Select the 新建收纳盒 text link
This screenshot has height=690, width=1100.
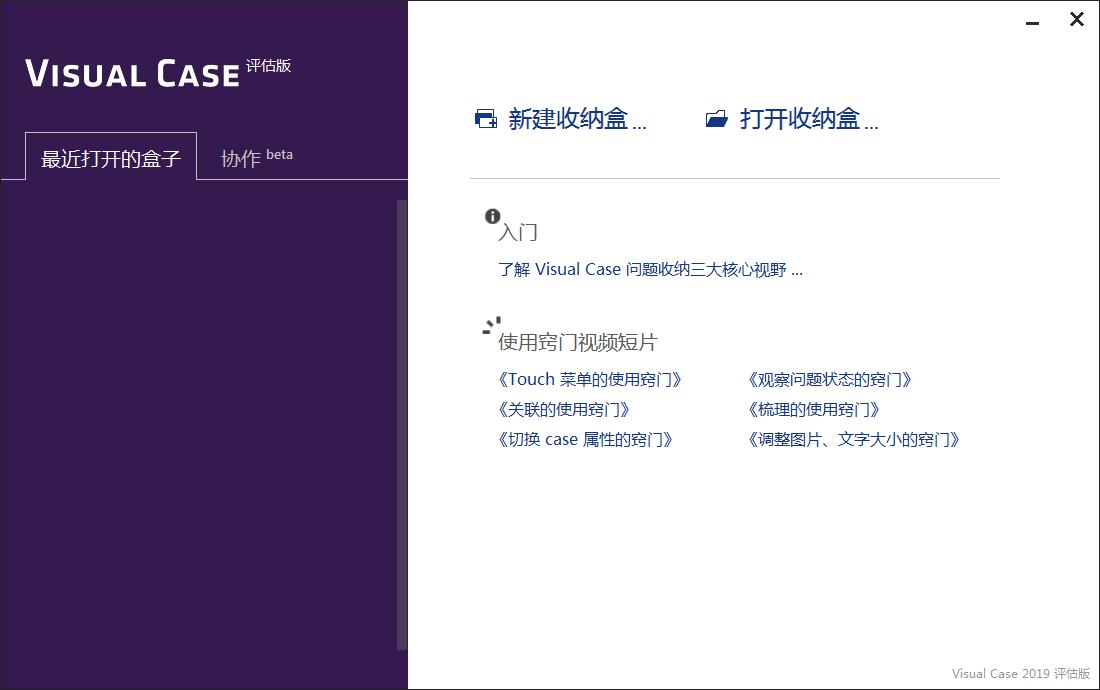tap(577, 120)
